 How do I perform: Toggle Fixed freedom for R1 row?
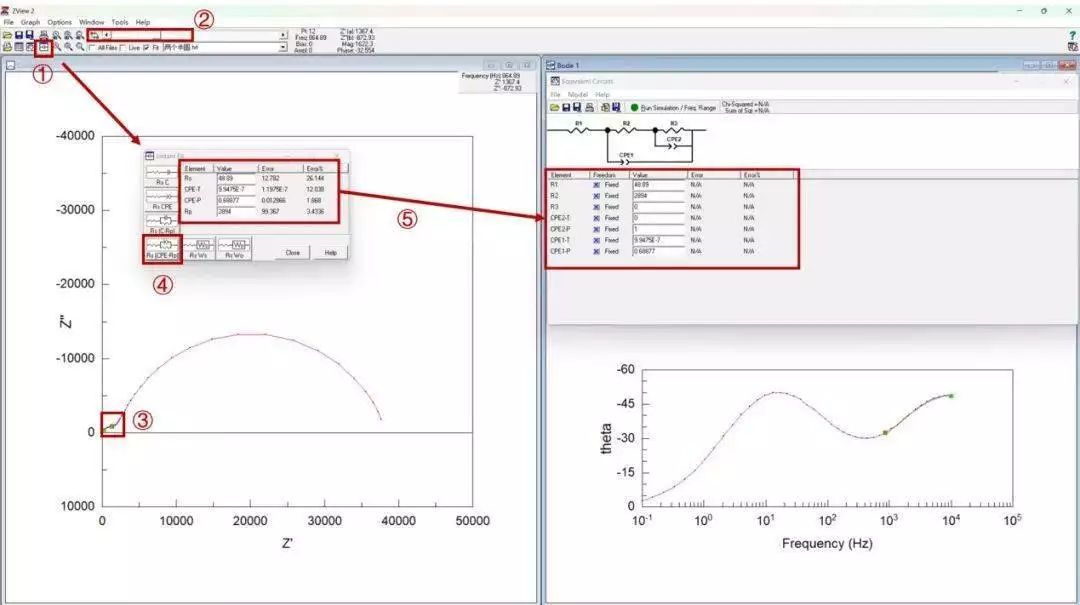pos(596,185)
